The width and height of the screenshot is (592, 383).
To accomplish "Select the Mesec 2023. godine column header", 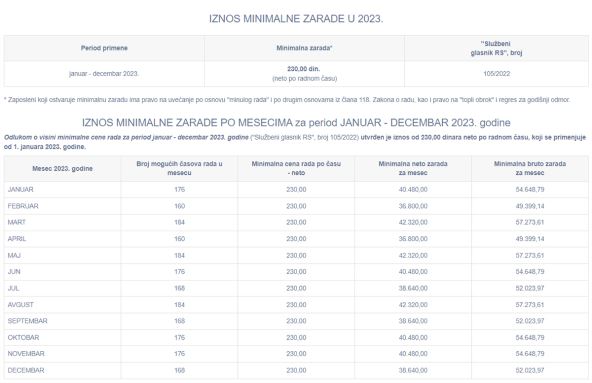I will [62, 168].
